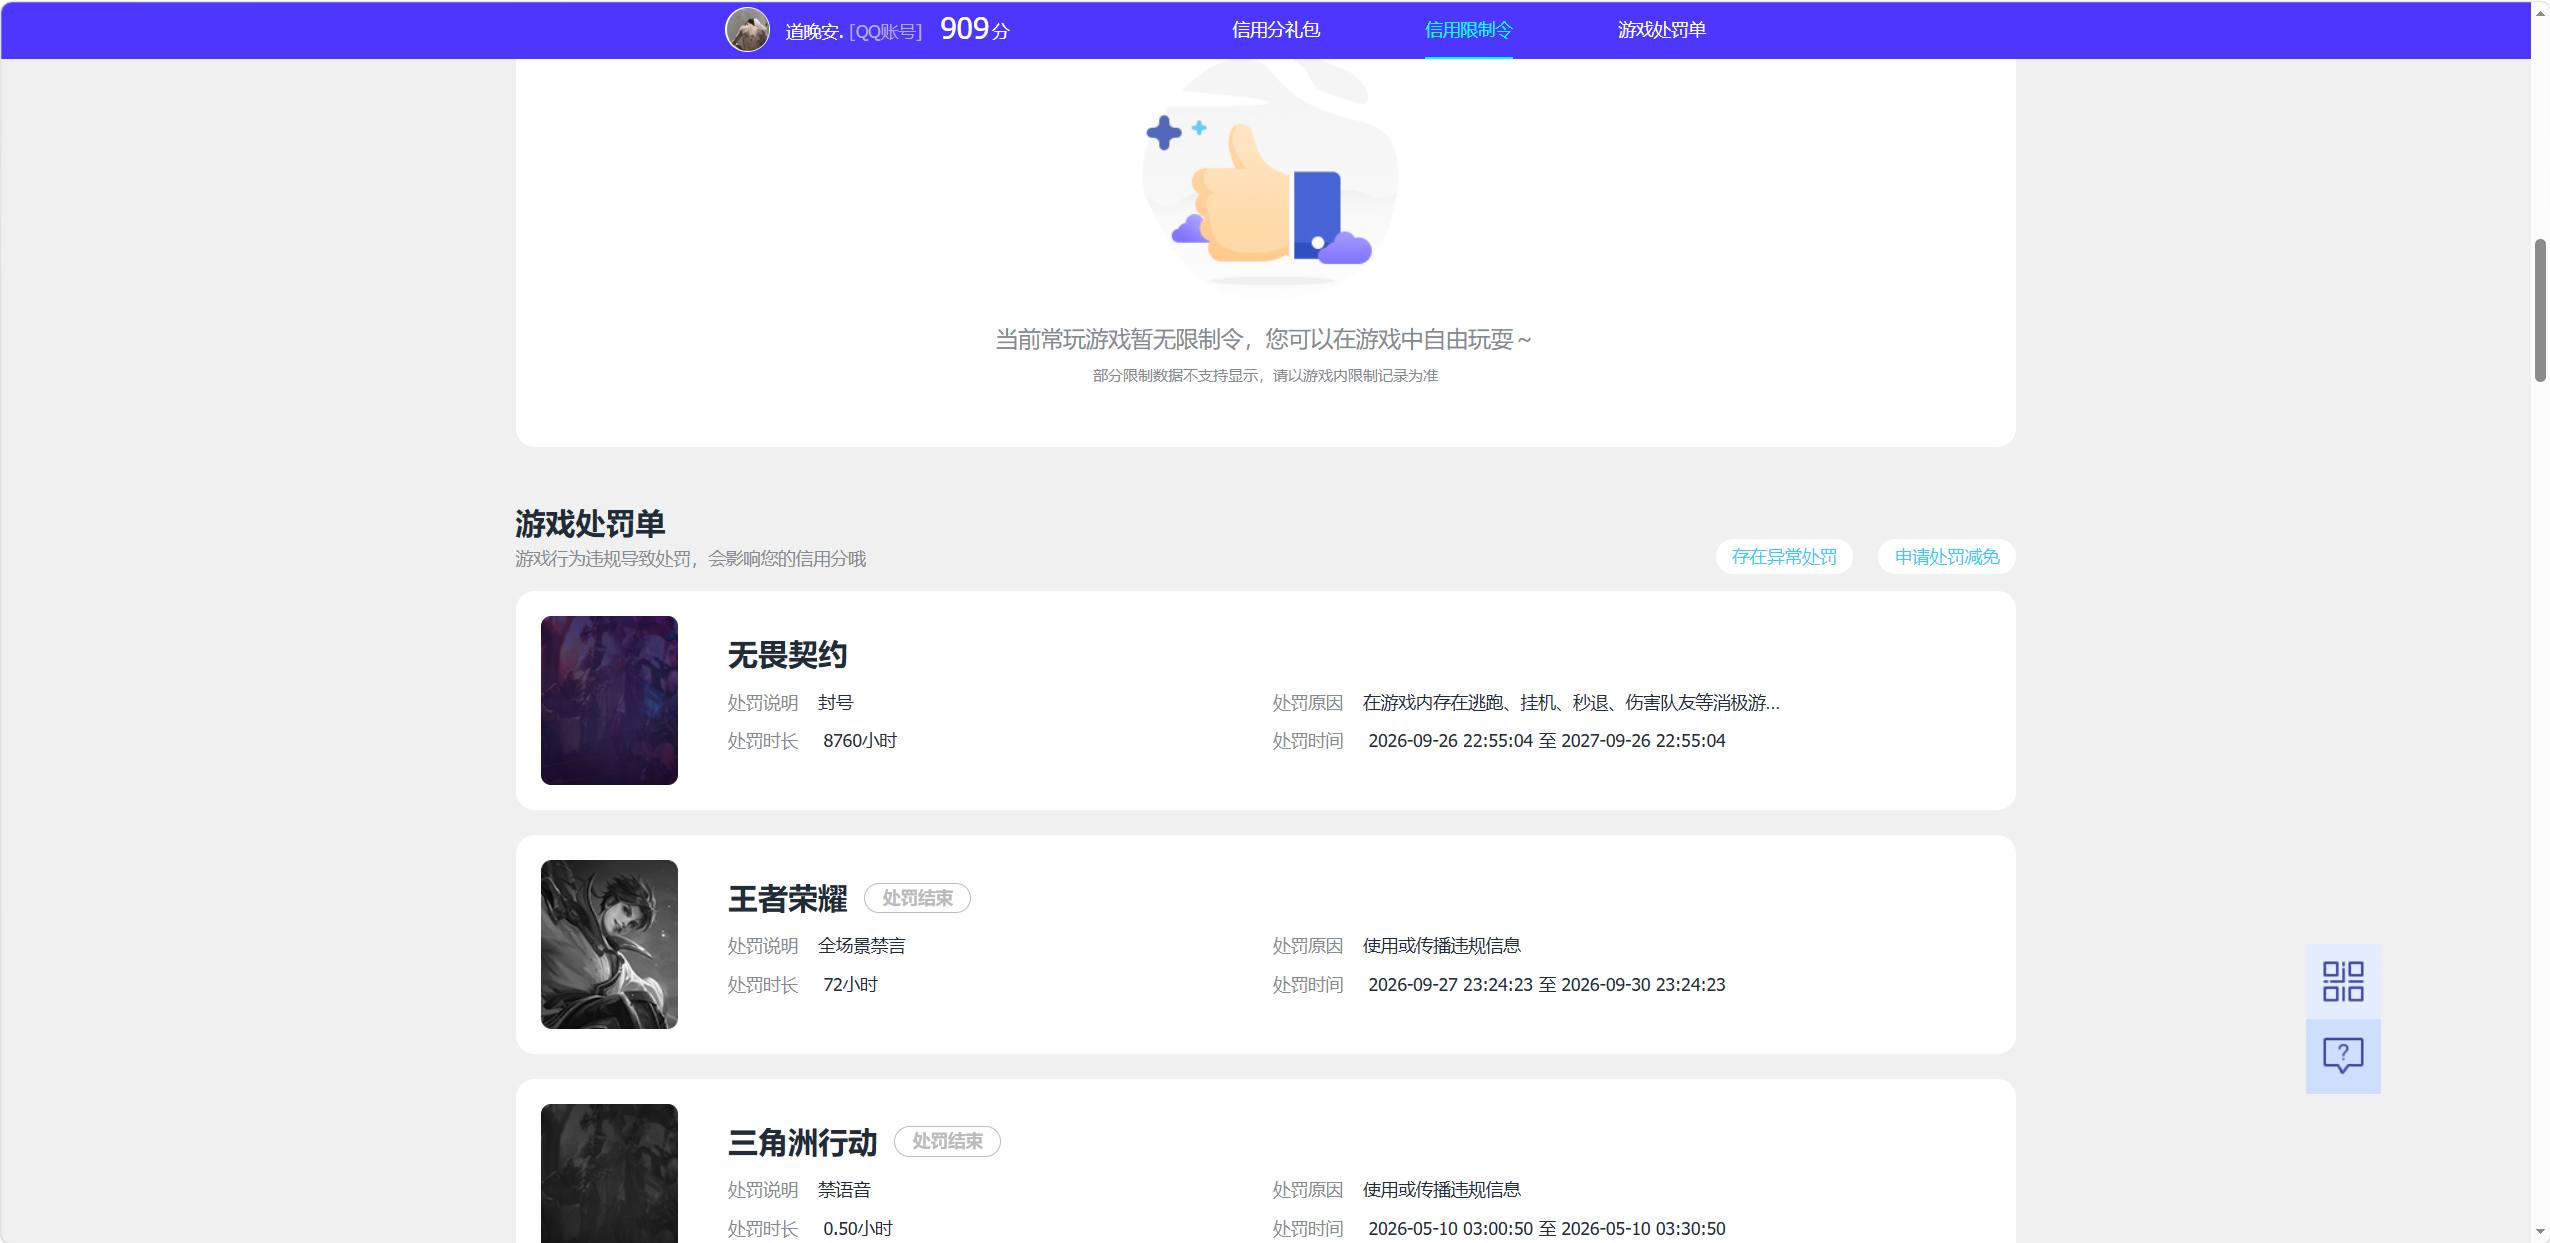The height and width of the screenshot is (1243, 2550).
Task: Click 禁语音 punishment description
Action: [844, 1190]
